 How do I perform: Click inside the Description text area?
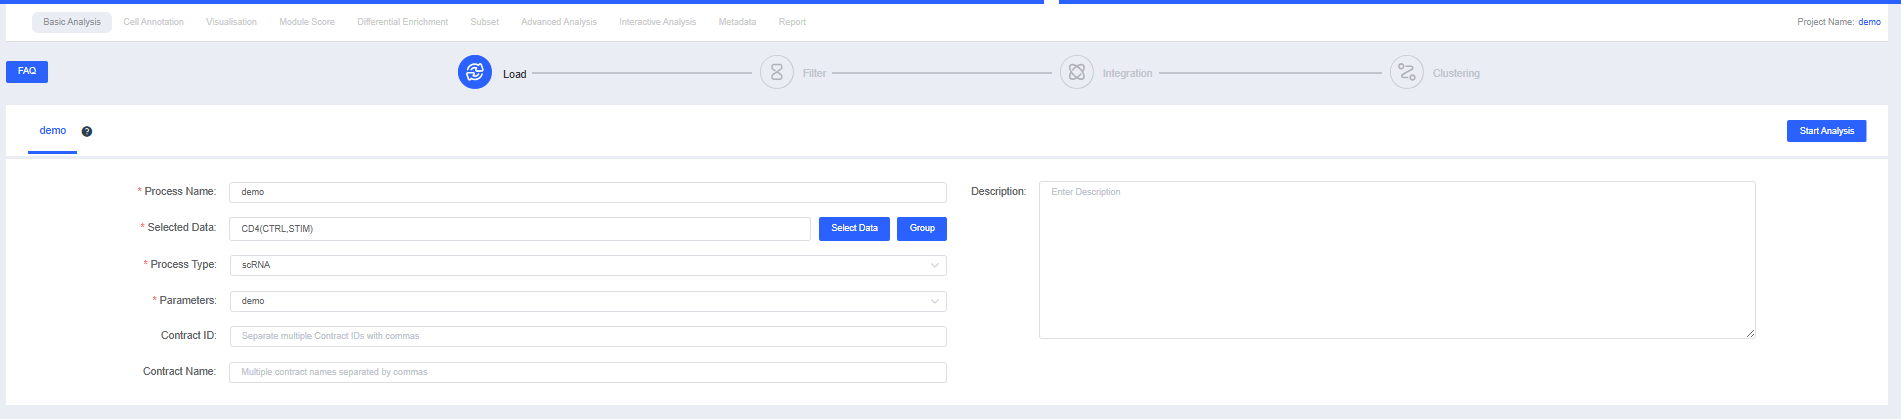1396,260
